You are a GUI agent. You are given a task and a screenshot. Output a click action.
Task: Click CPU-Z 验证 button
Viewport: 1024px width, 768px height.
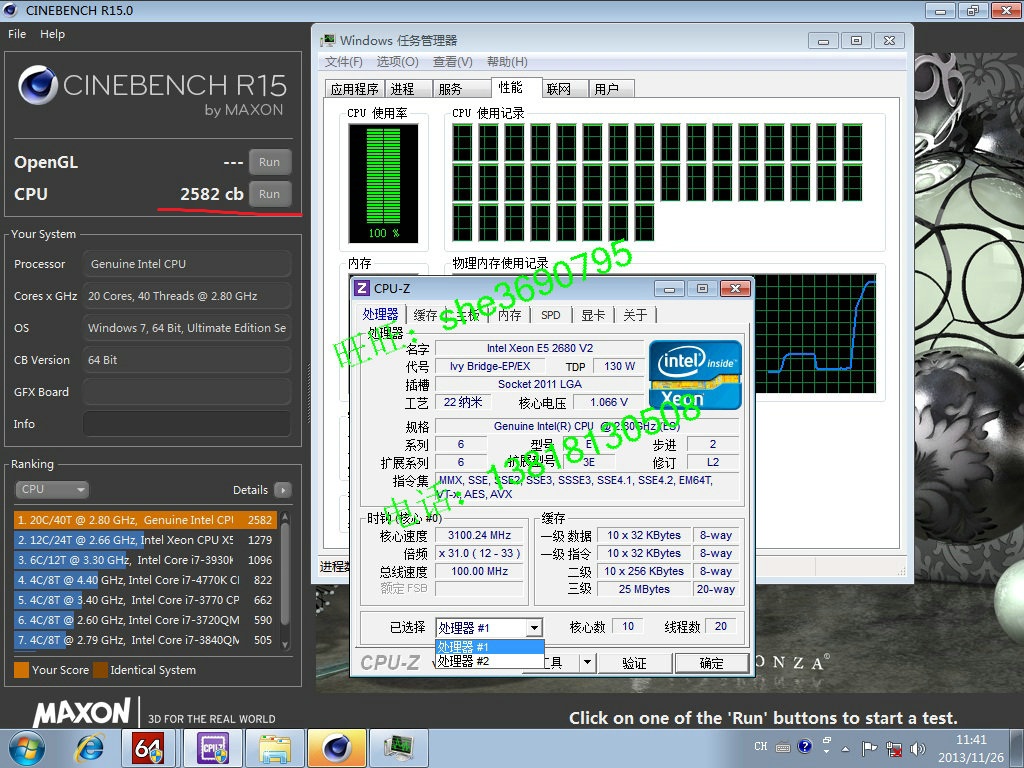634,663
